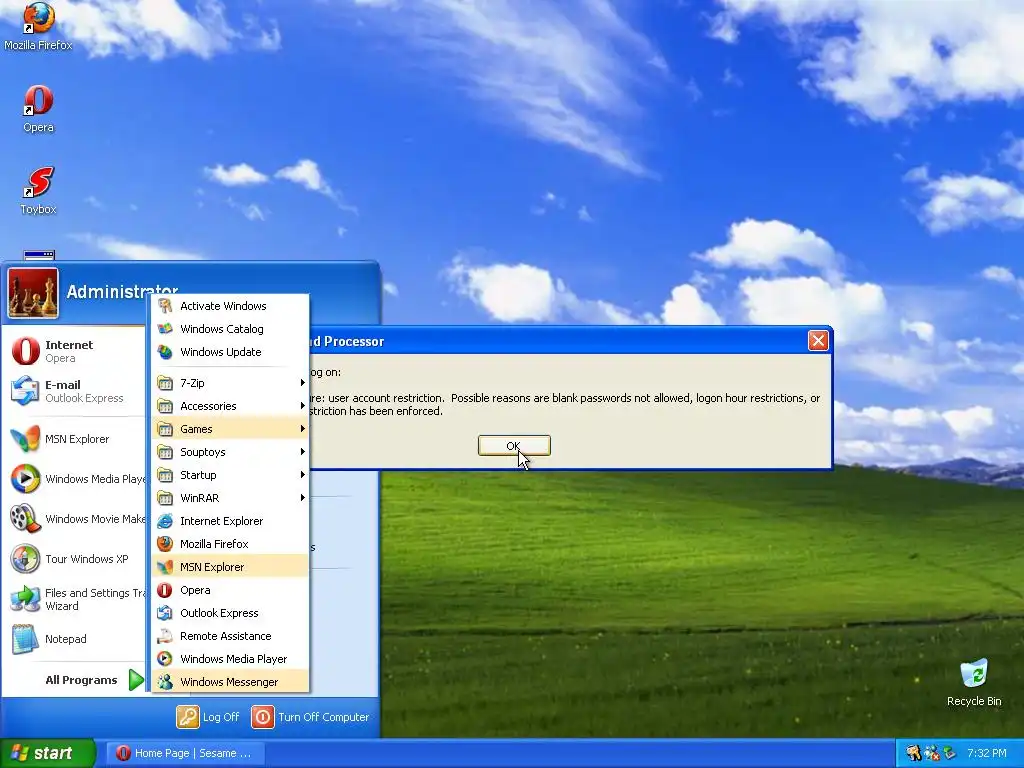The image size is (1024, 768).
Task: Expand the Games submenu arrow
Action: click(302, 428)
